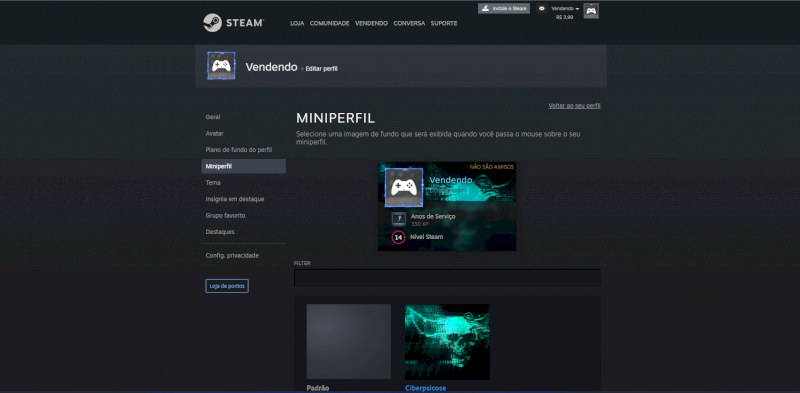Screen dimensions: 800x393
Task: Click the account avatar in top right
Action: (x=591, y=11)
